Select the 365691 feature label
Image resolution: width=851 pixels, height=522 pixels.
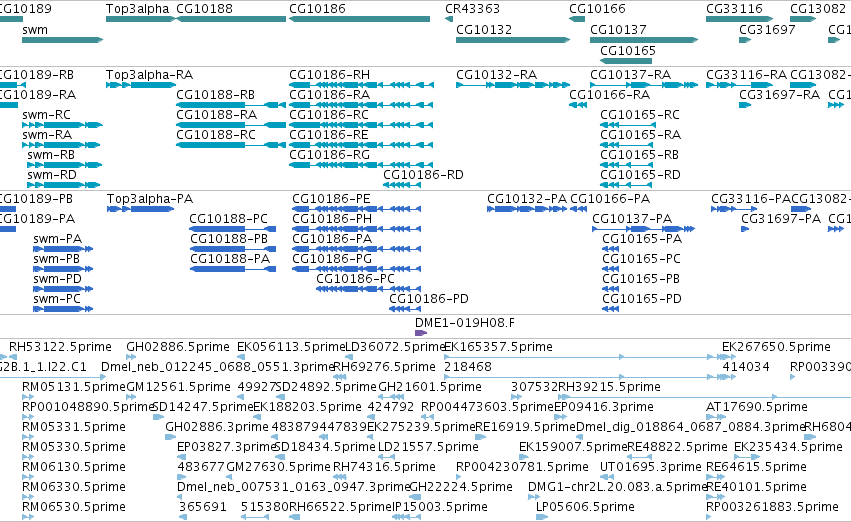pos(202,507)
